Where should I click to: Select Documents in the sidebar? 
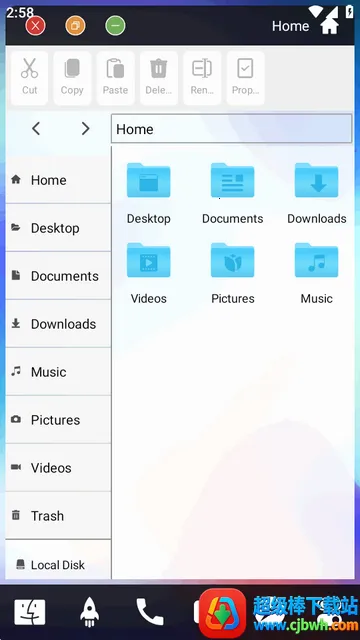[x=58, y=276]
